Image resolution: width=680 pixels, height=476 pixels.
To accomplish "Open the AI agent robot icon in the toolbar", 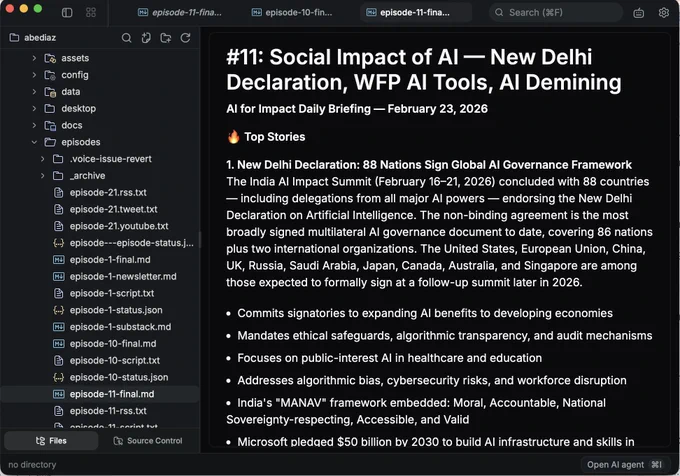I will (x=638, y=13).
